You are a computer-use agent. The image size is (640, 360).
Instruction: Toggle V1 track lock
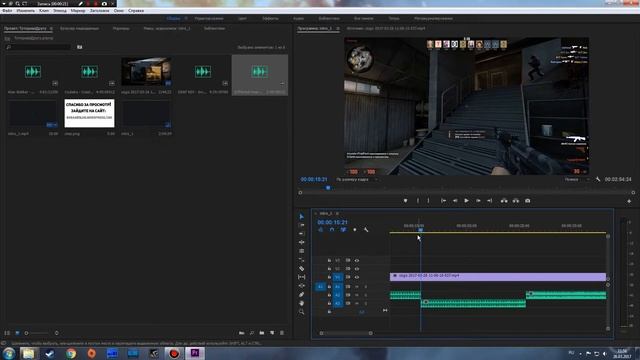coord(329,278)
